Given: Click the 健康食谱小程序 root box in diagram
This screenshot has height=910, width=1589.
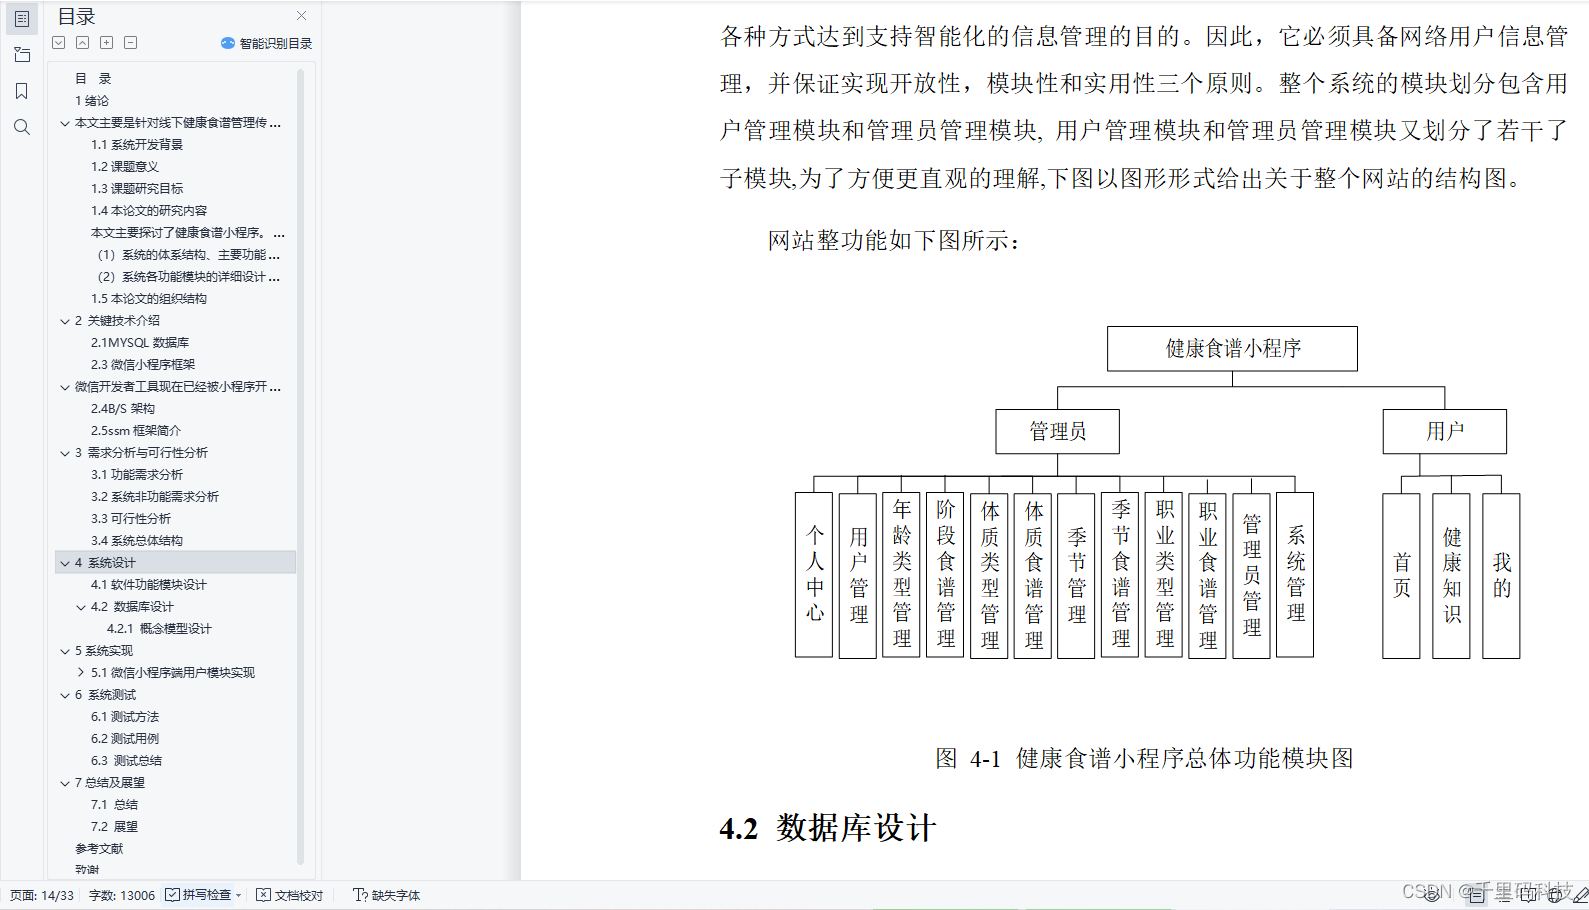Looking at the screenshot, I should (x=1232, y=349).
